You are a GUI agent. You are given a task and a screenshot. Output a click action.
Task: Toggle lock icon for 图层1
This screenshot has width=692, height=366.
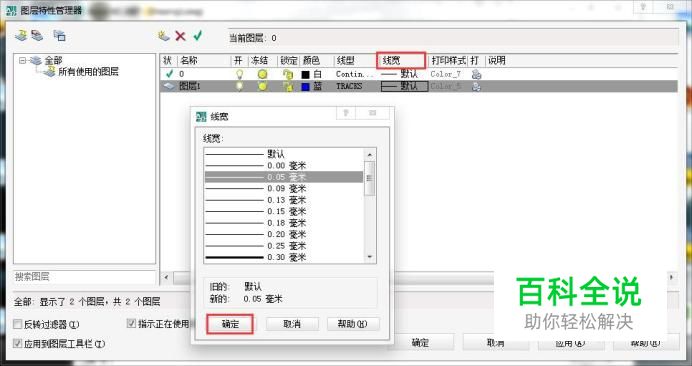click(x=288, y=87)
